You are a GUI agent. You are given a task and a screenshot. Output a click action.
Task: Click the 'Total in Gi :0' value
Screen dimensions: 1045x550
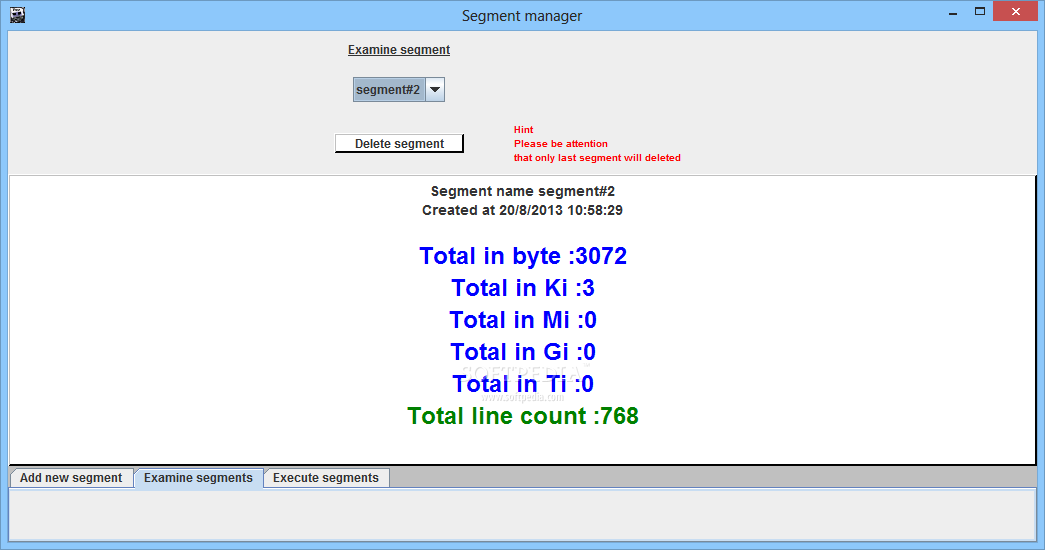tap(523, 352)
